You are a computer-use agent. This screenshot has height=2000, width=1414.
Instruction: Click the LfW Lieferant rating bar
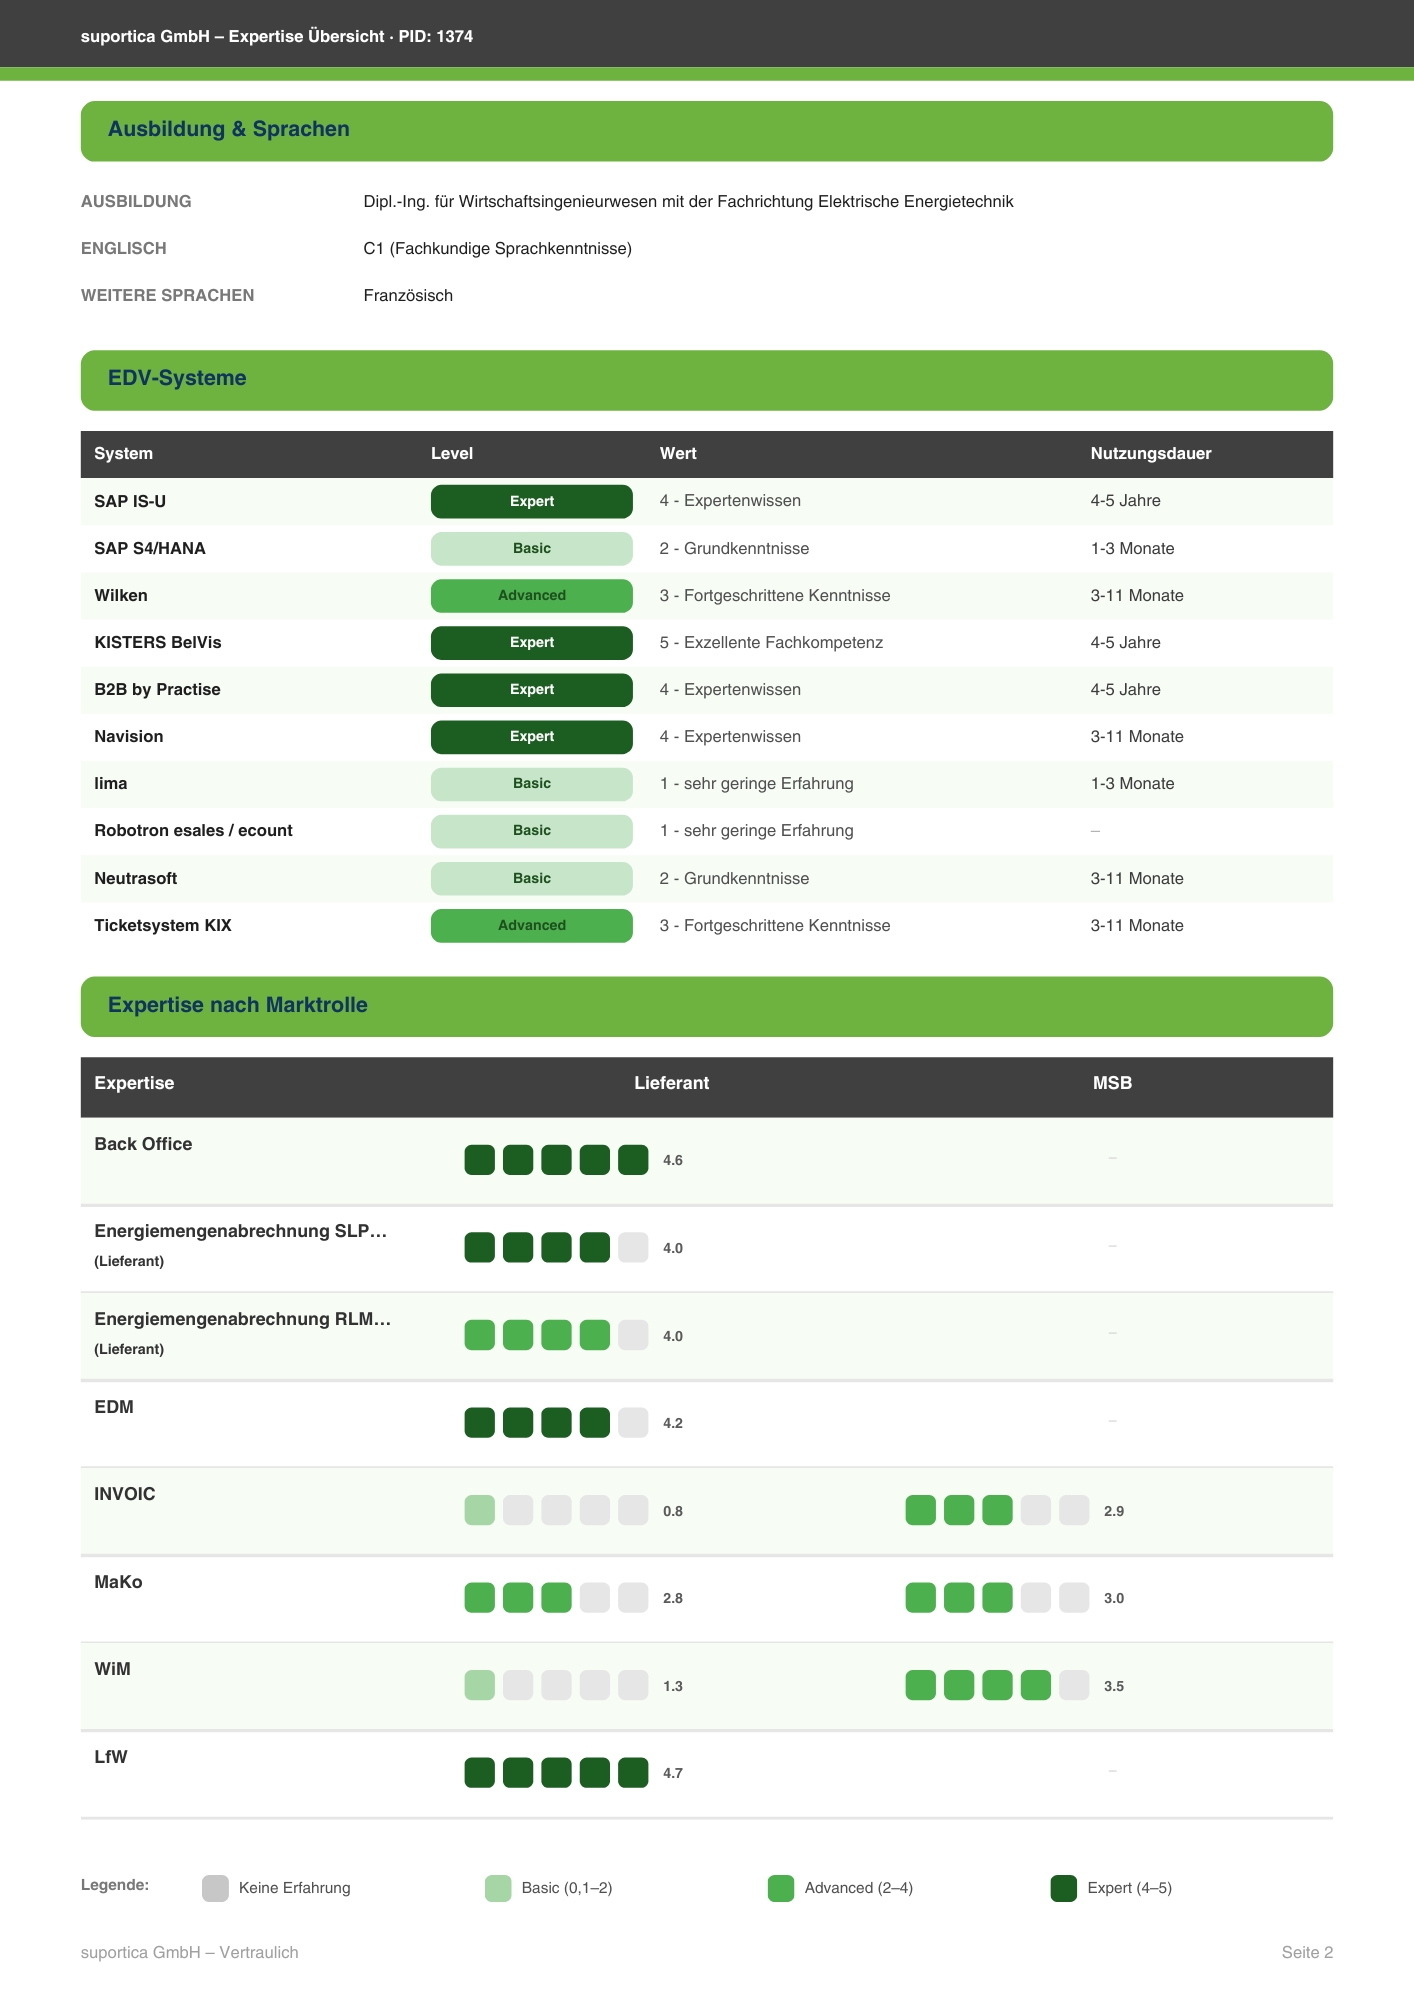556,1772
